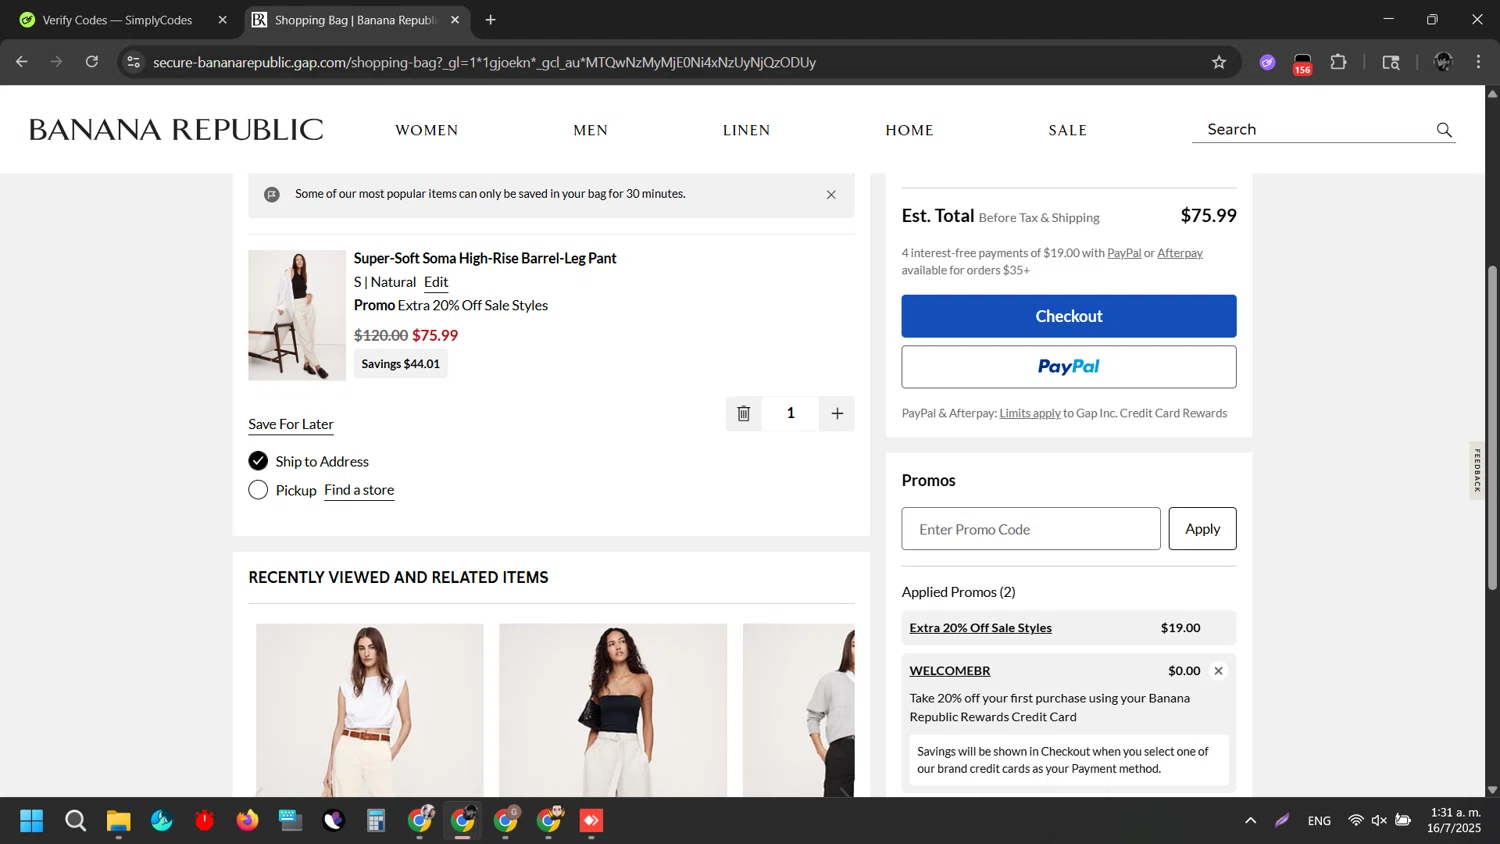This screenshot has height=844, width=1500.
Task: Select Ship to Address option
Action: point(258,461)
